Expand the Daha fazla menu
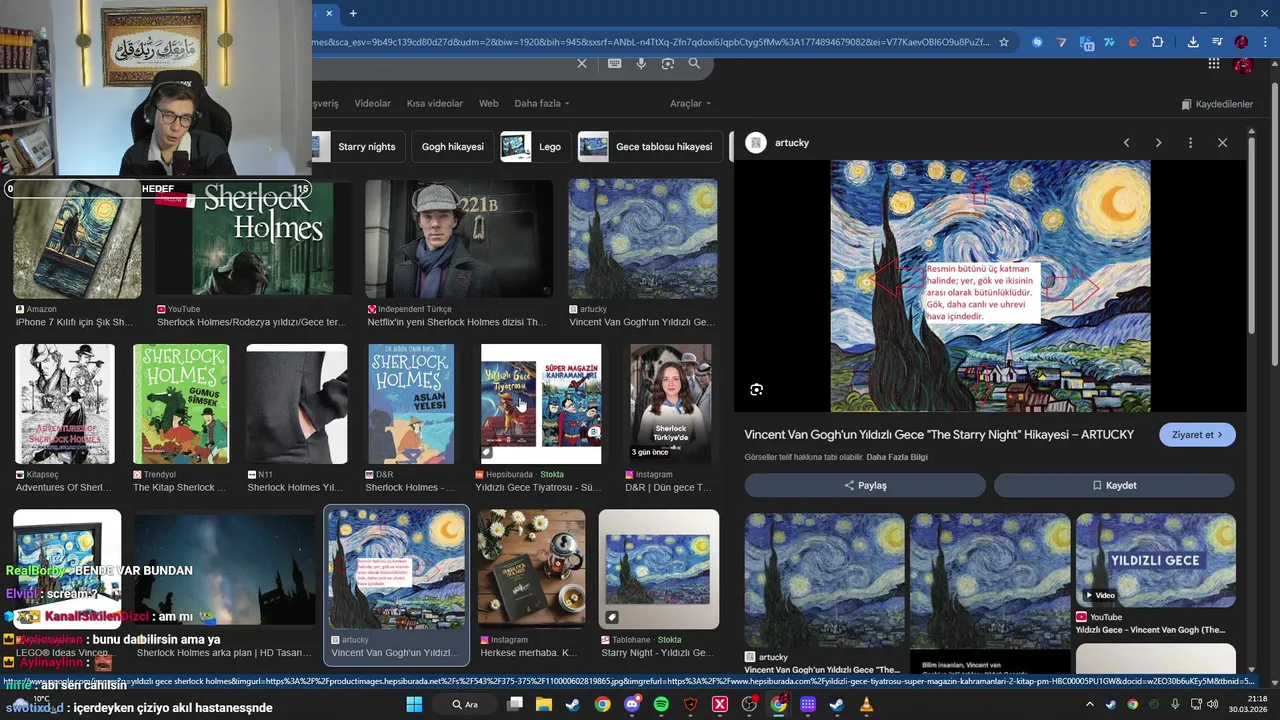 (541, 103)
